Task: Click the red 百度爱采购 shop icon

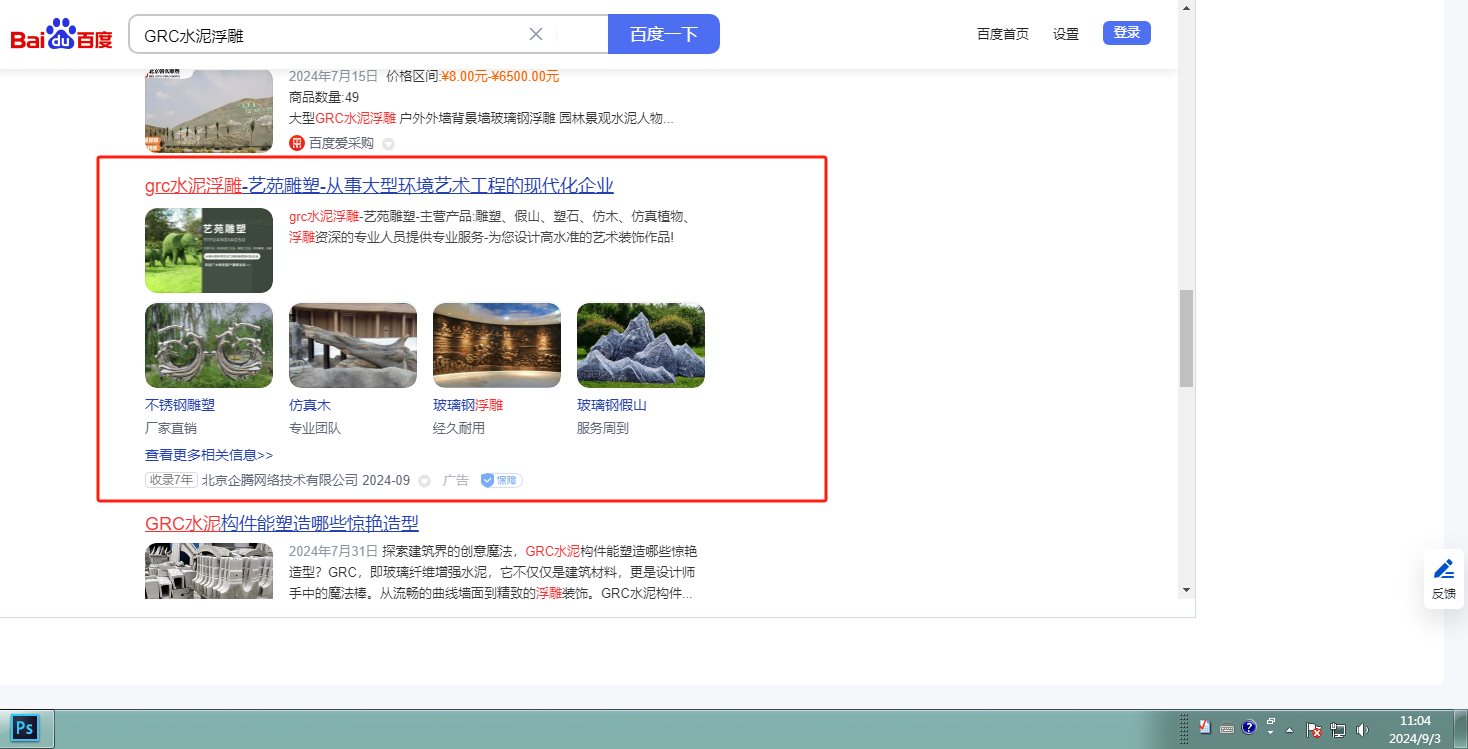Action: 297,143
